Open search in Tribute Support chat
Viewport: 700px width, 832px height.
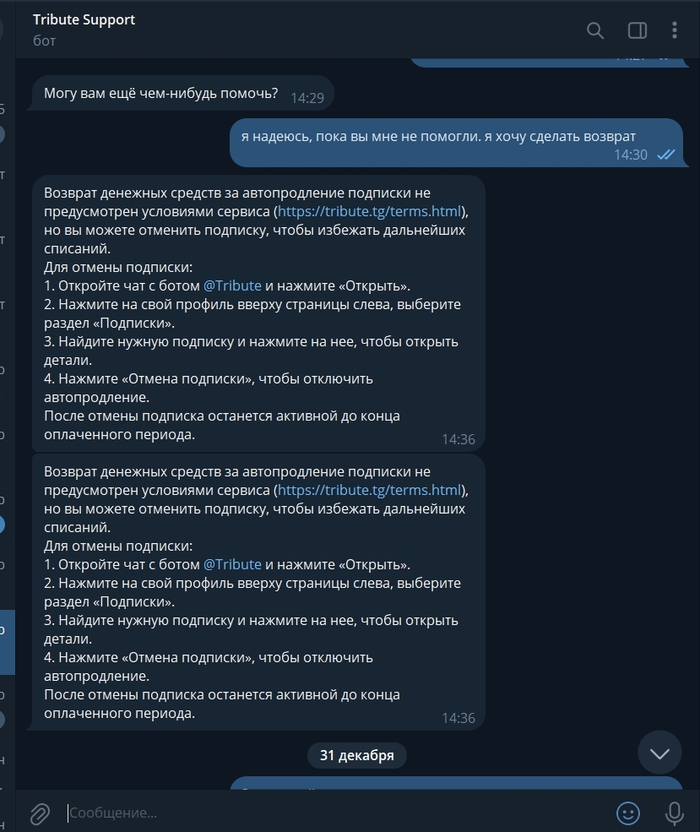pos(595,30)
